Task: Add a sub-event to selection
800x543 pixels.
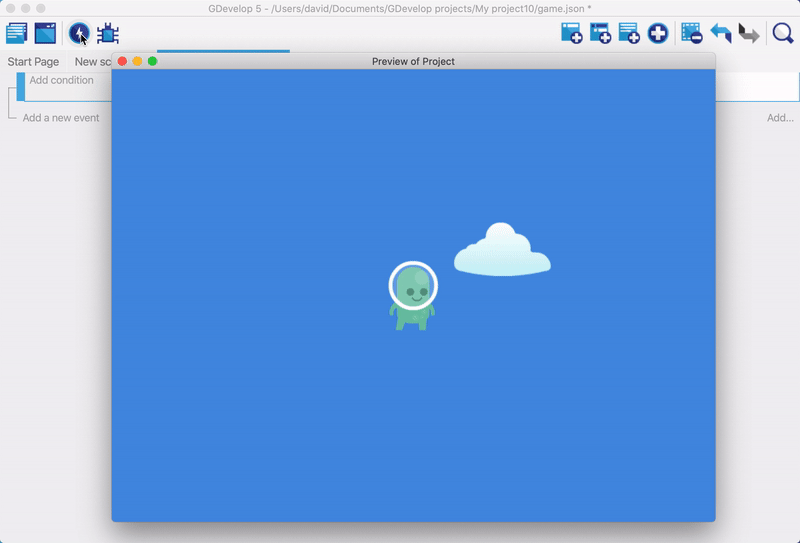Action: pyautogui.click(x=601, y=34)
